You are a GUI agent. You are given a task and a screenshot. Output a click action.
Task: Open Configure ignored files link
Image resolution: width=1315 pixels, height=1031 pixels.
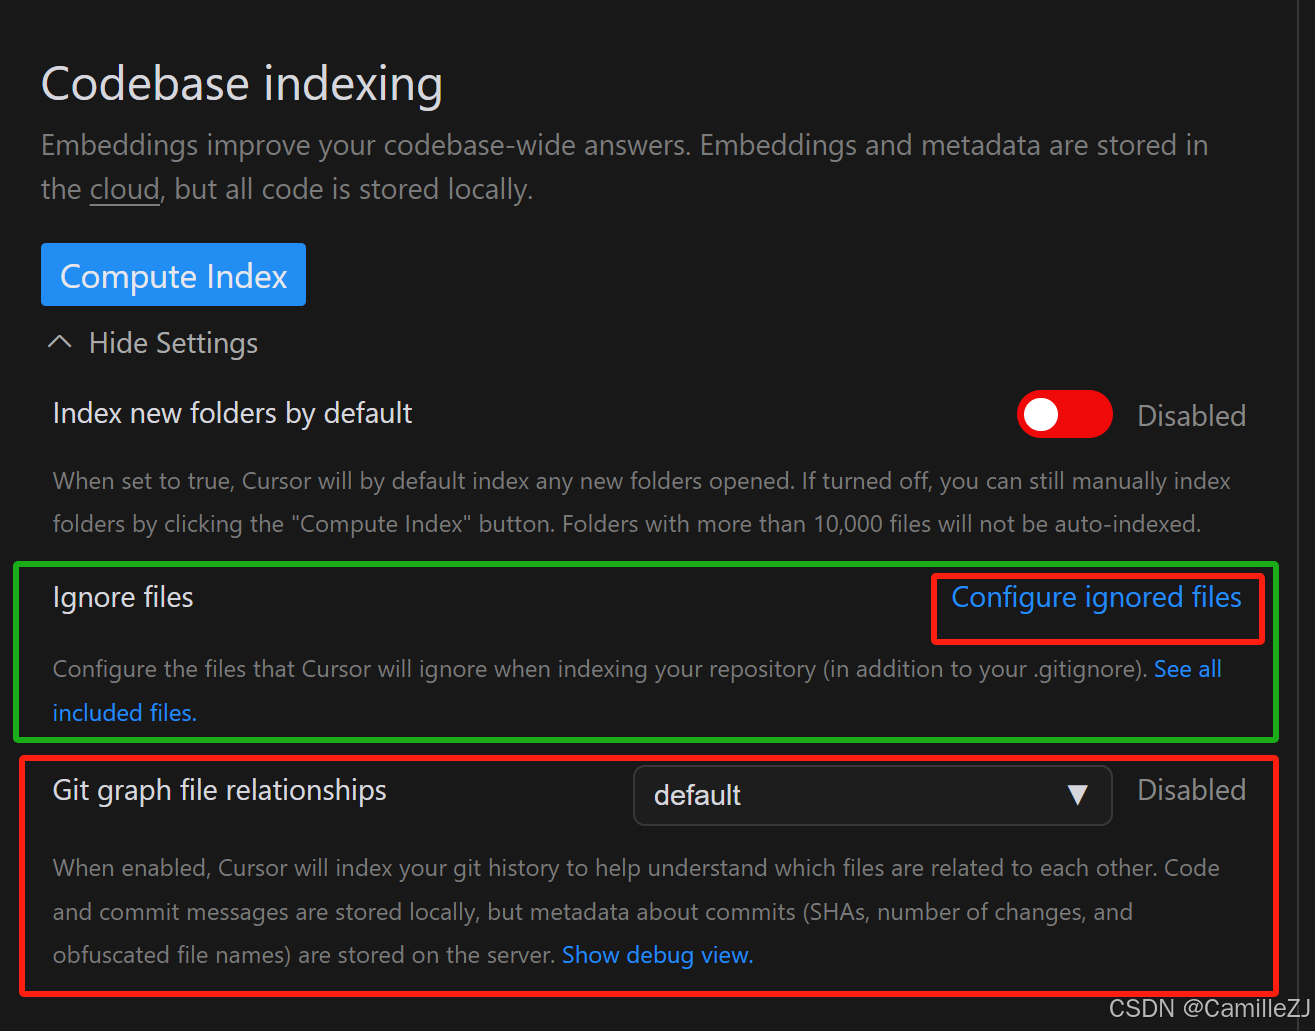pos(1096,597)
